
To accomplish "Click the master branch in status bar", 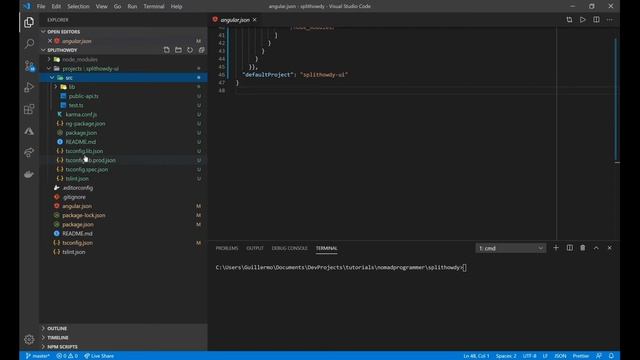I will (x=38, y=356).
